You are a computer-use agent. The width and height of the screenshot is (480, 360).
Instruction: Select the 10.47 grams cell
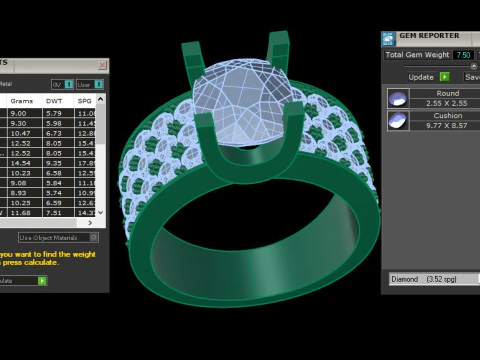pyautogui.click(x=25, y=133)
